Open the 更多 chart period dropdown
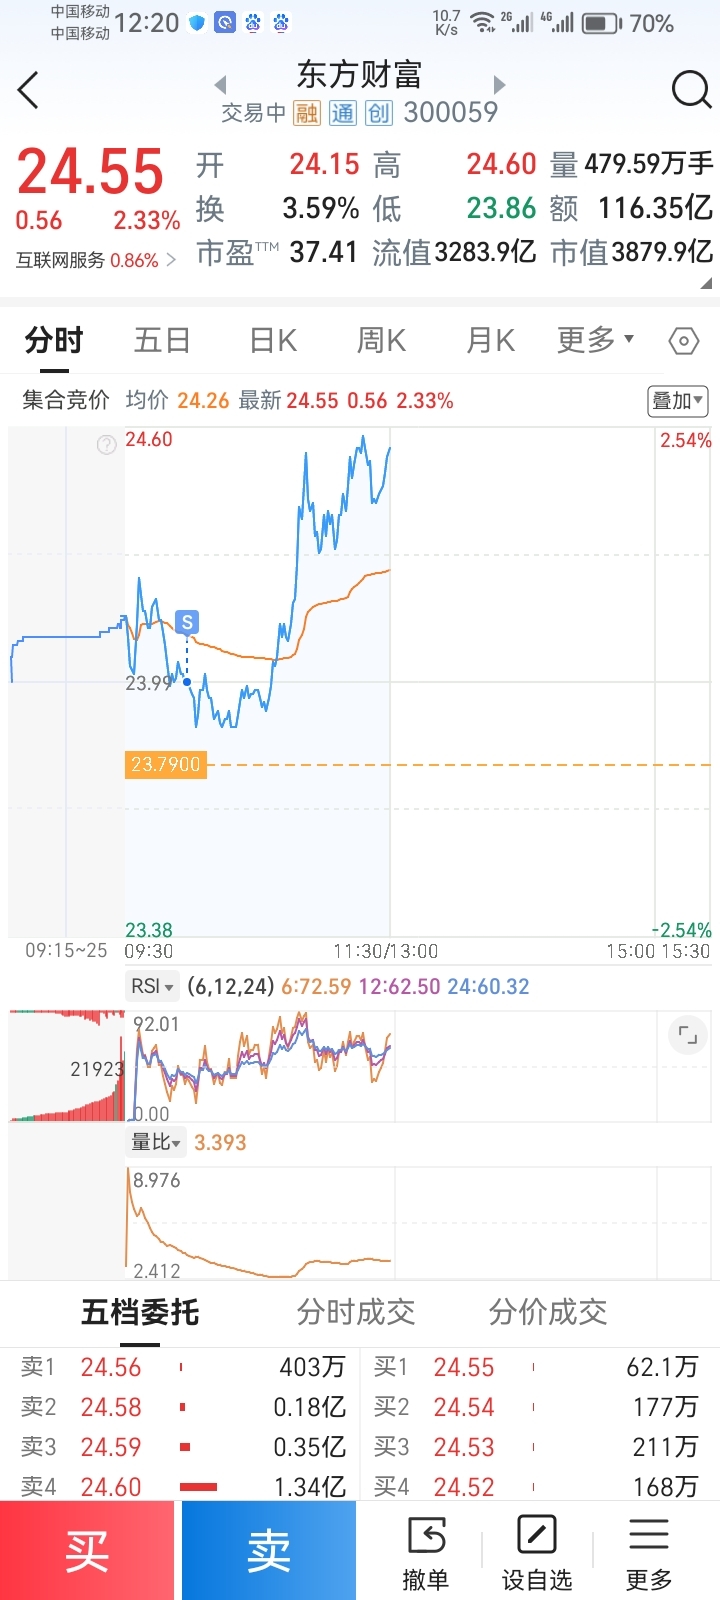 [595, 340]
